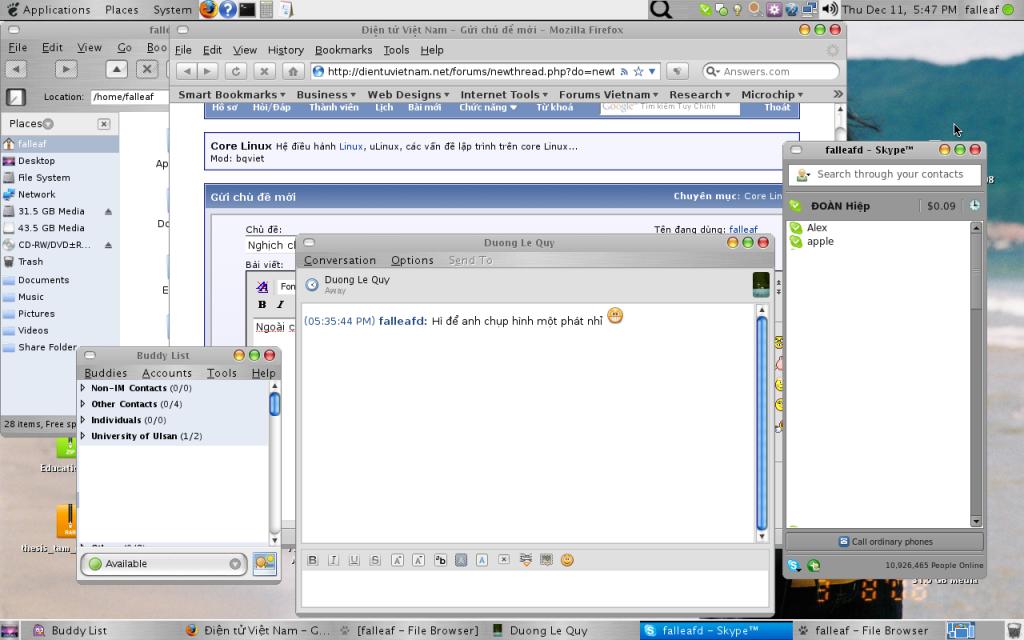The width and height of the screenshot is (1024, 640).
Task: Open Buddies menu in Buddy List
Action: (x=105, y=373)
